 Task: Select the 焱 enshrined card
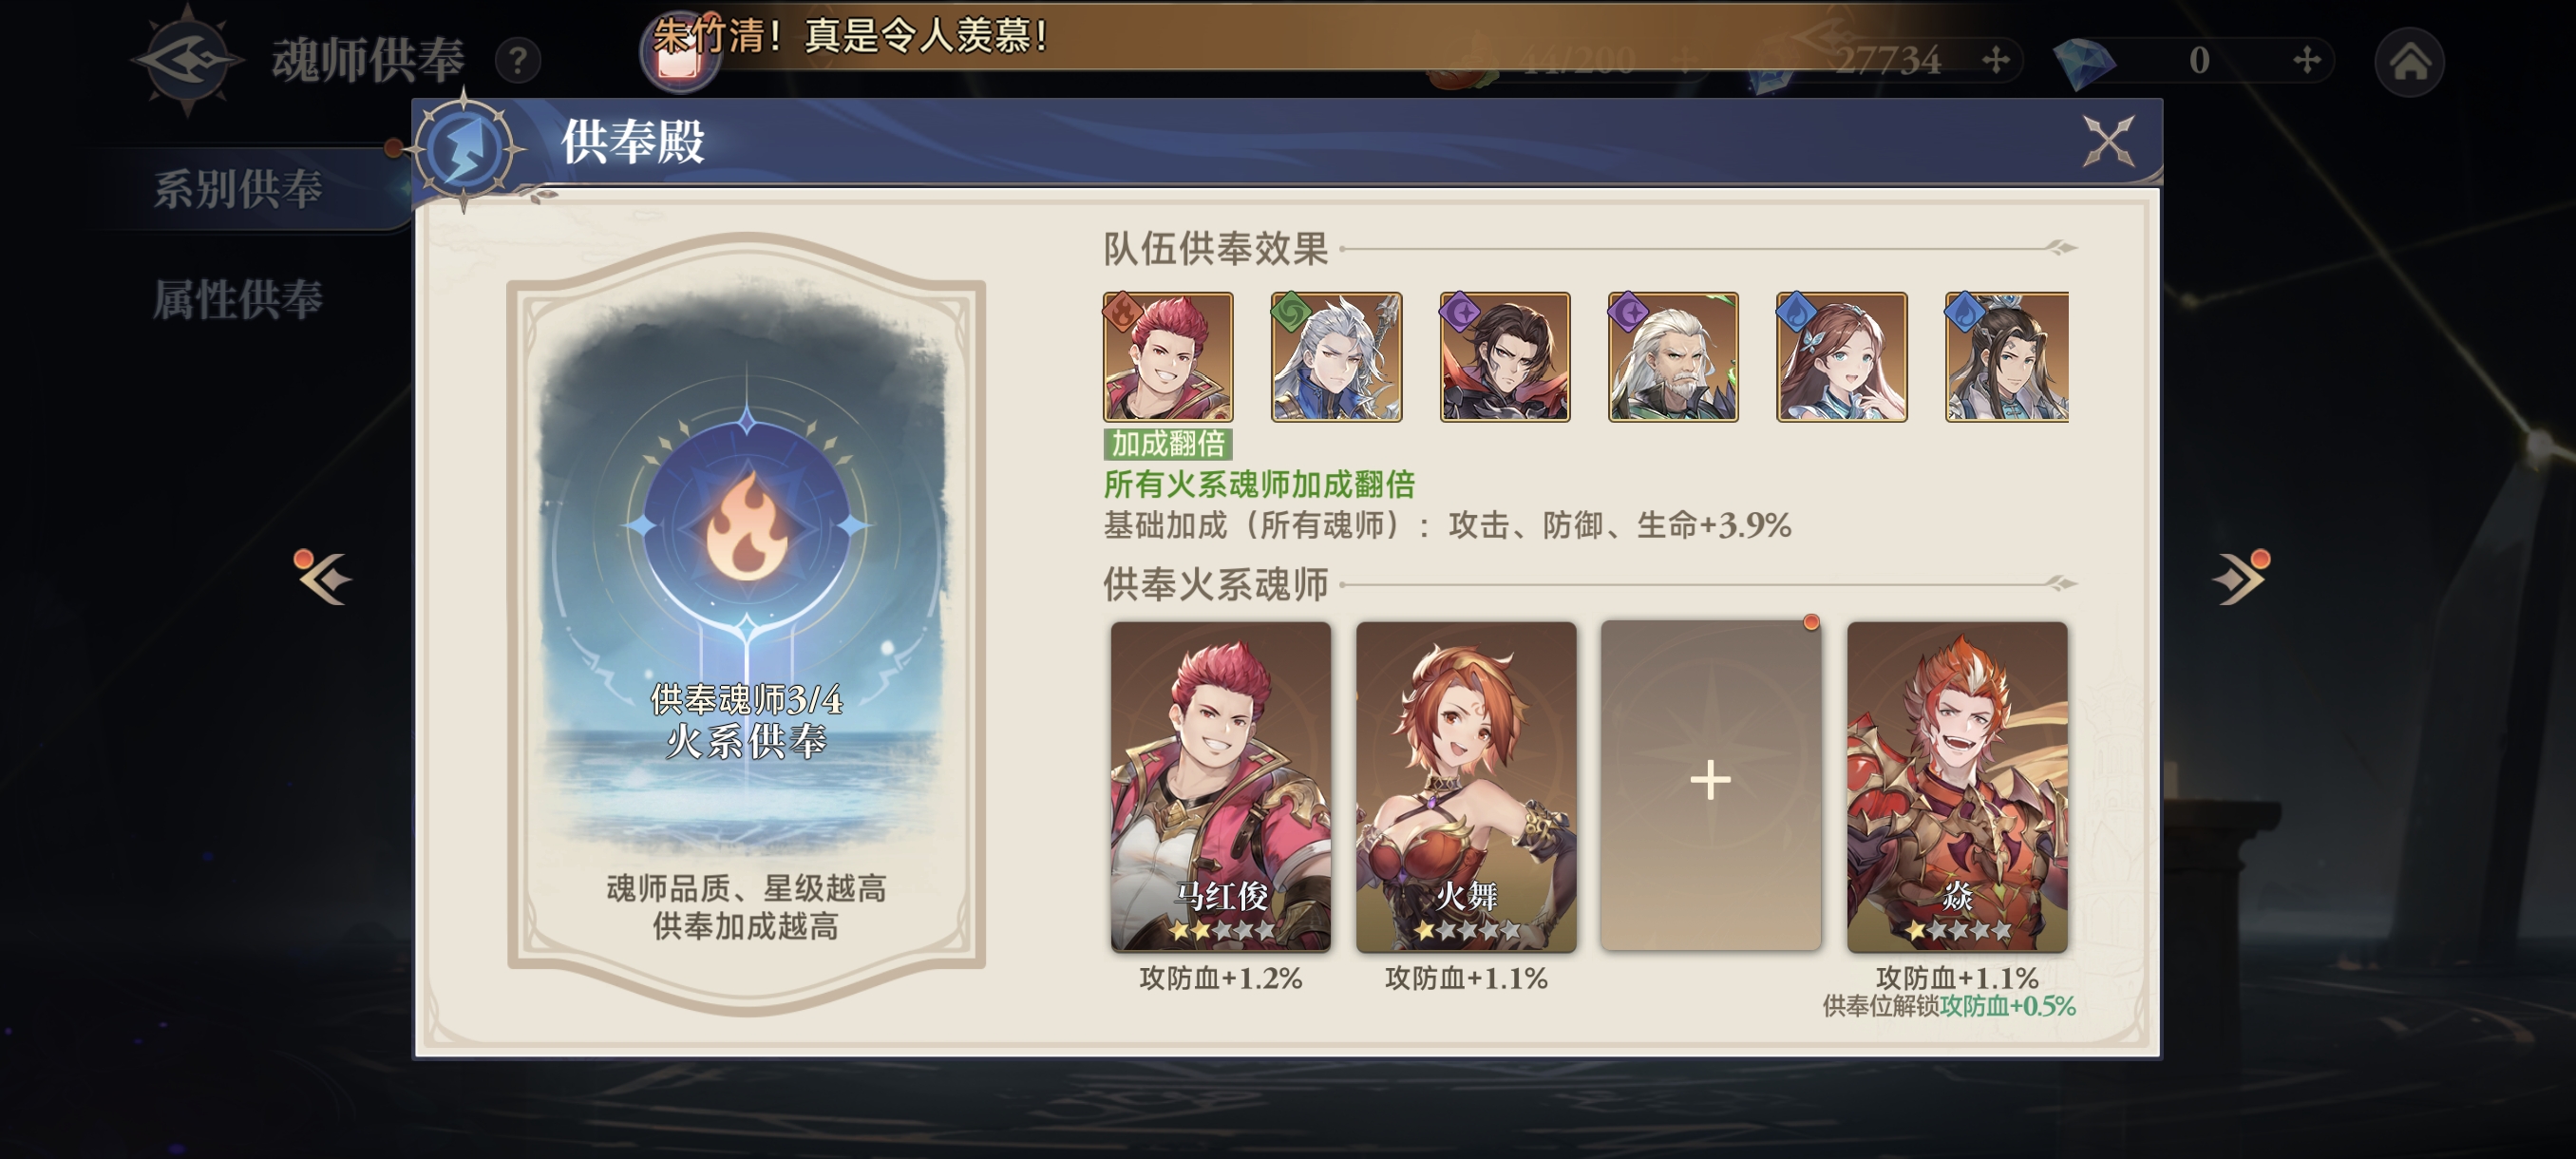(x=1956, y=785)
